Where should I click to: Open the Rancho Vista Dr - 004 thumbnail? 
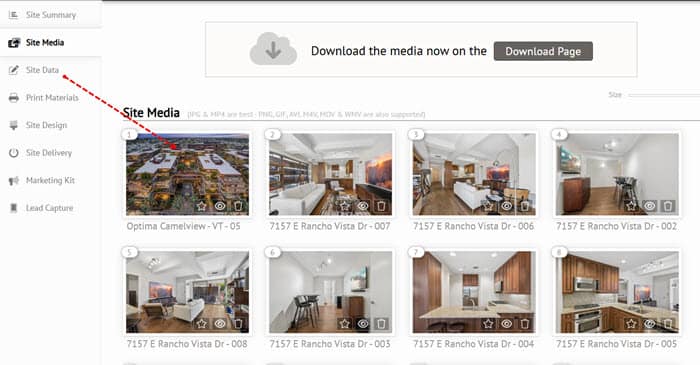474,292
